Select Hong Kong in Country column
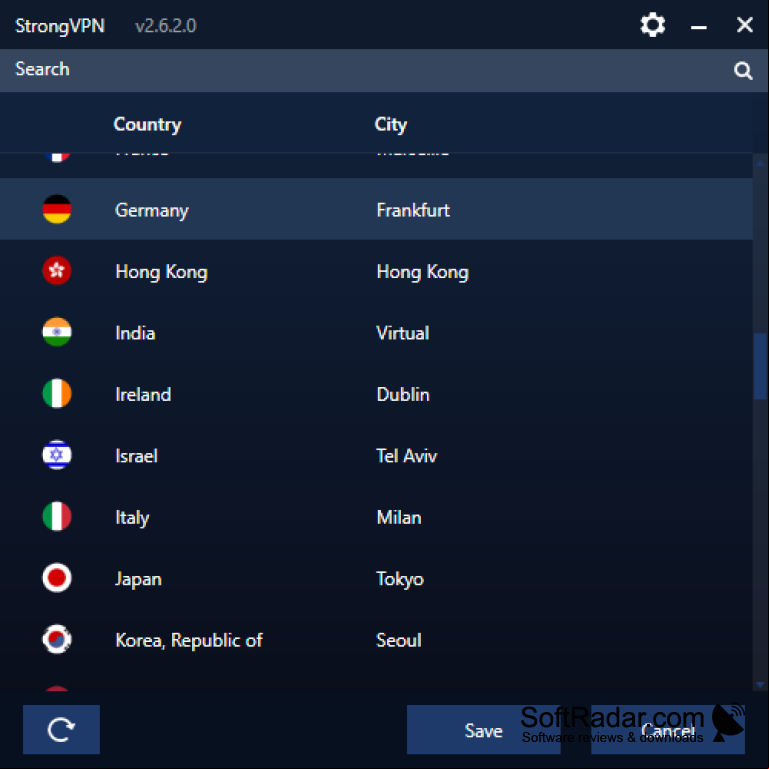 161,272
